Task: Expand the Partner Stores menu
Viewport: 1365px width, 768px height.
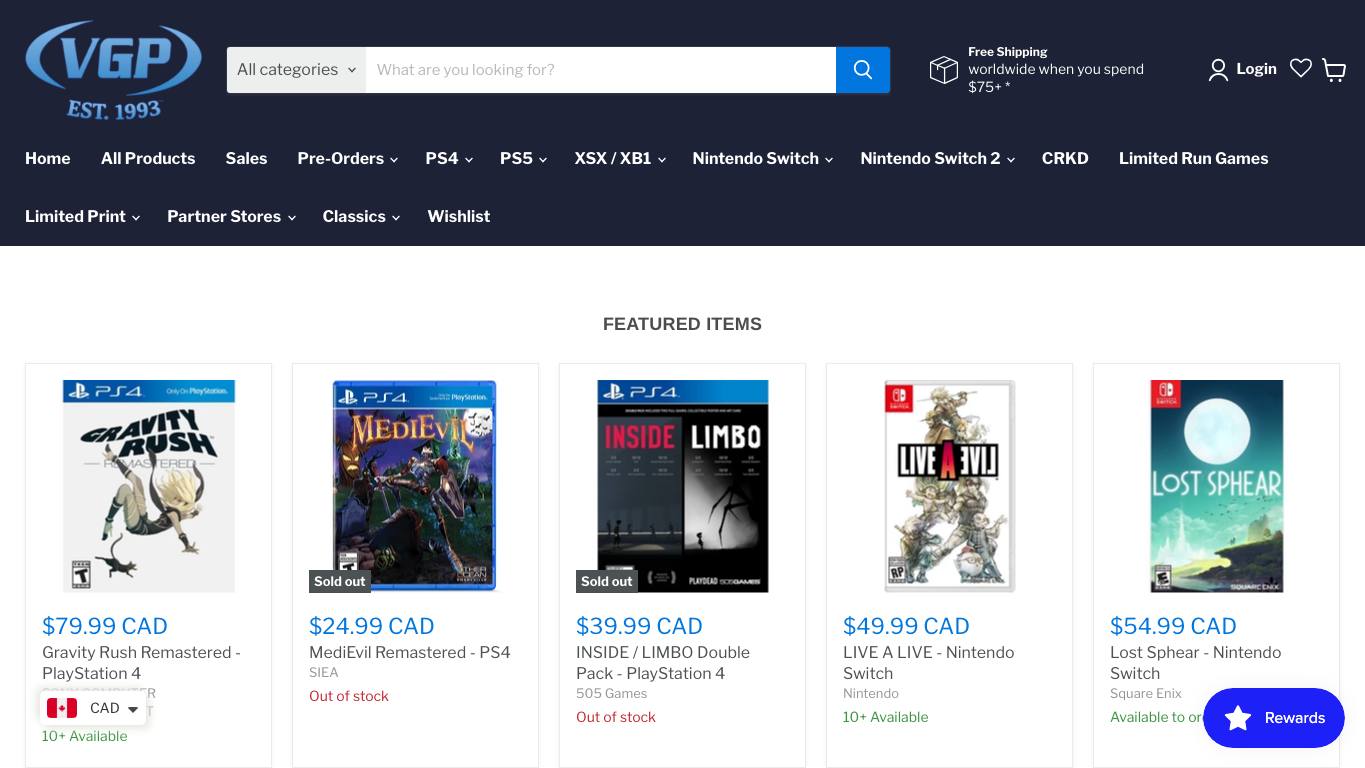Action: pyautogui.click(x=231, y=217)
